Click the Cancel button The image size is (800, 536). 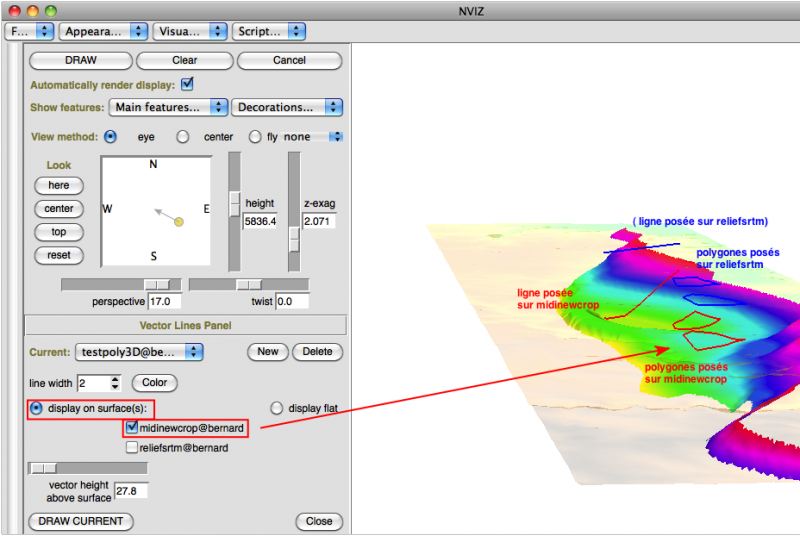pos(289,60)
